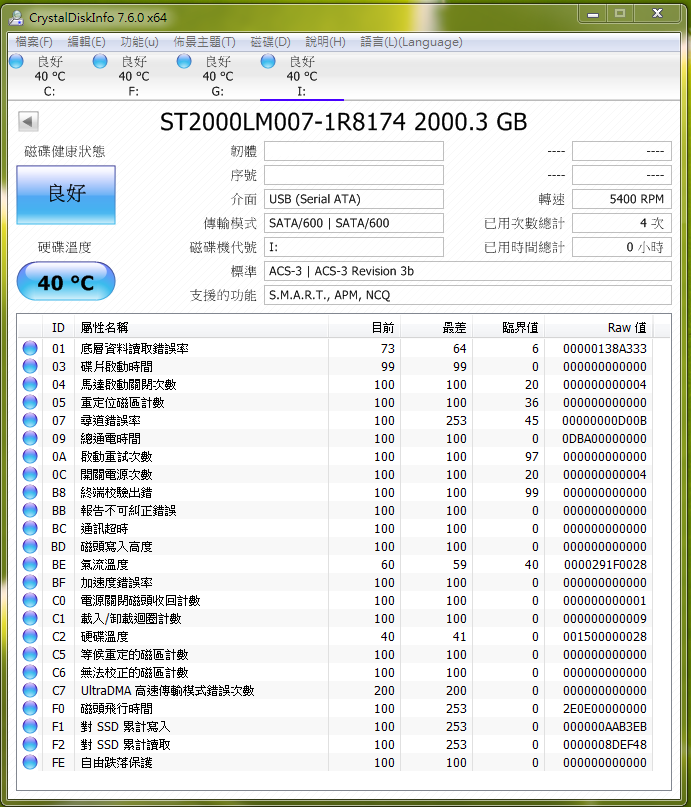Select drive F: status icon
The width and height of the screenshot is (691, 807).
click(x=100, y=61)
